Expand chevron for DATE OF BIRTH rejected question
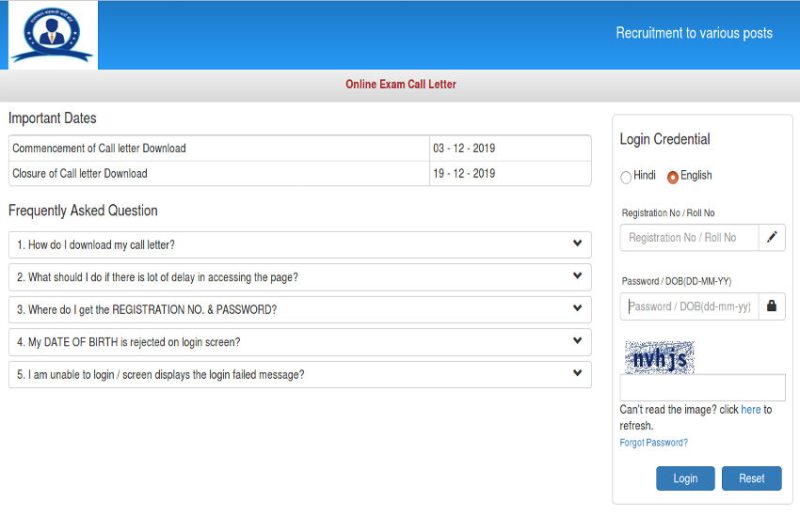The height and width of the screenshot is (517, 800). (x=577, y=341)
